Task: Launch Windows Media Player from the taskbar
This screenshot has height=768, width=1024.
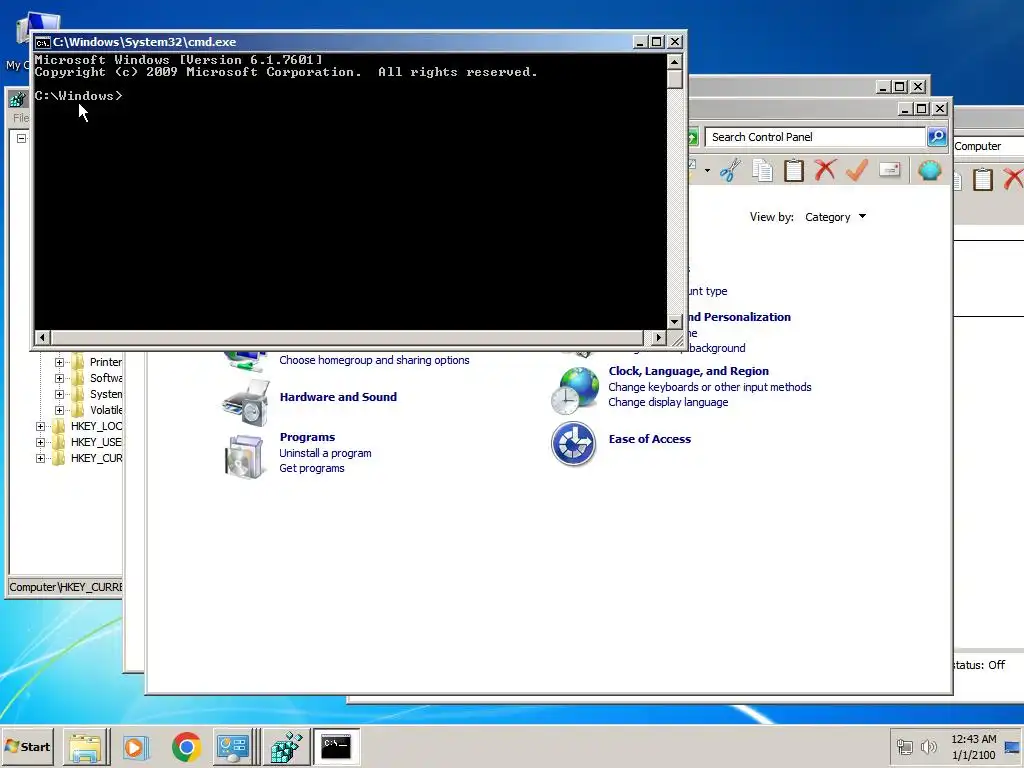Action: coord(136,747)
